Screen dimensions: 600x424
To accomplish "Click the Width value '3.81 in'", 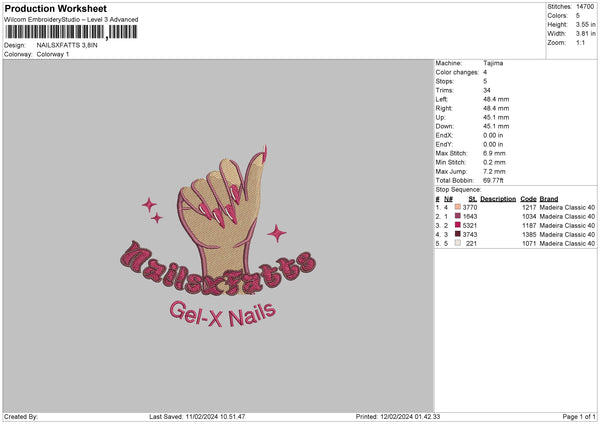I will coord(585,34).
